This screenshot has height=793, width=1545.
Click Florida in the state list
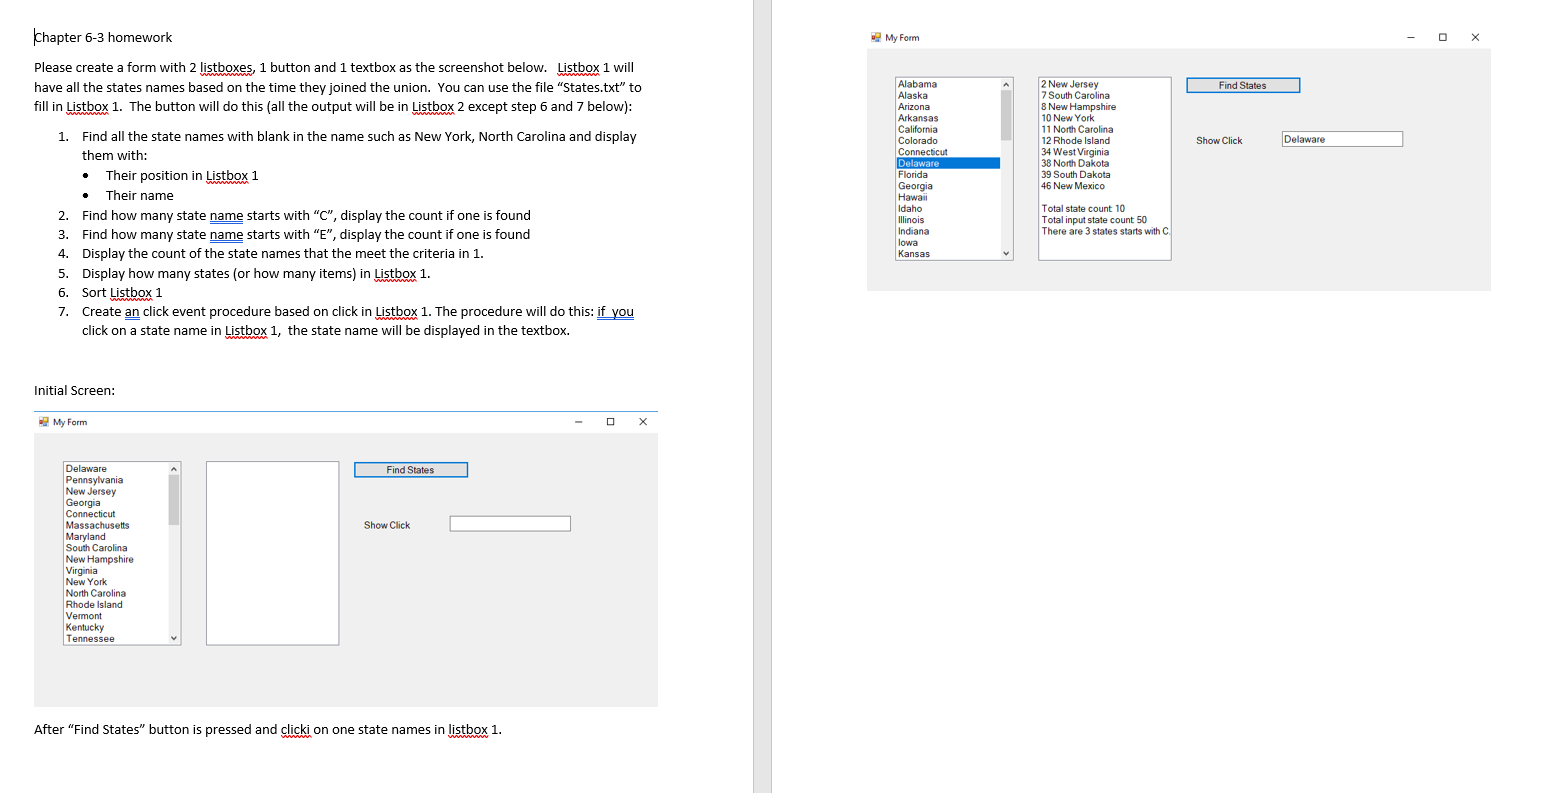click(913, 174)
